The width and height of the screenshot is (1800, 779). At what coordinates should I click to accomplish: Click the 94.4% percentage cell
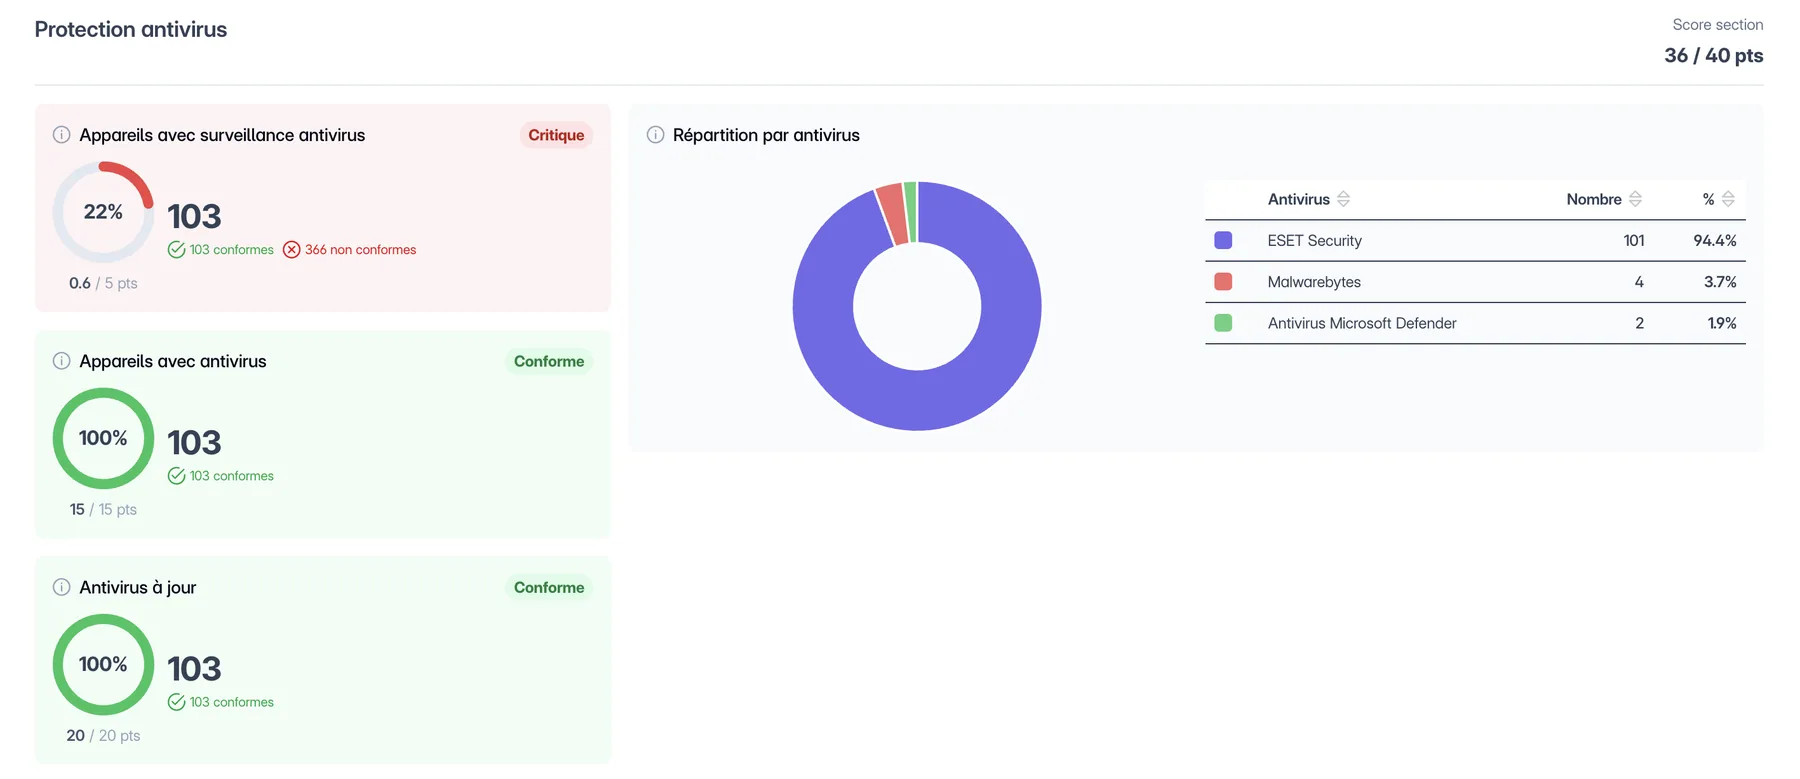click(1714, 241)
